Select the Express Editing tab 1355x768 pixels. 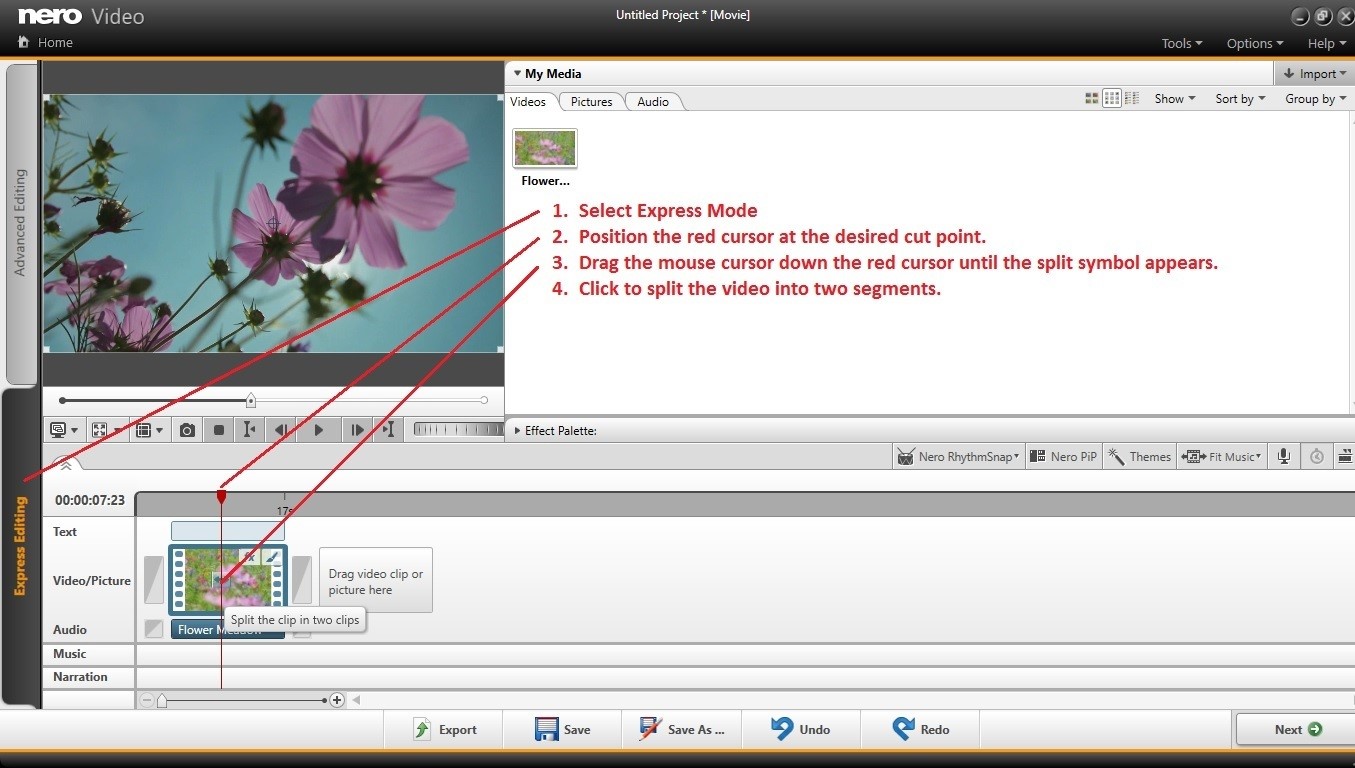click(x=20, y=546)
